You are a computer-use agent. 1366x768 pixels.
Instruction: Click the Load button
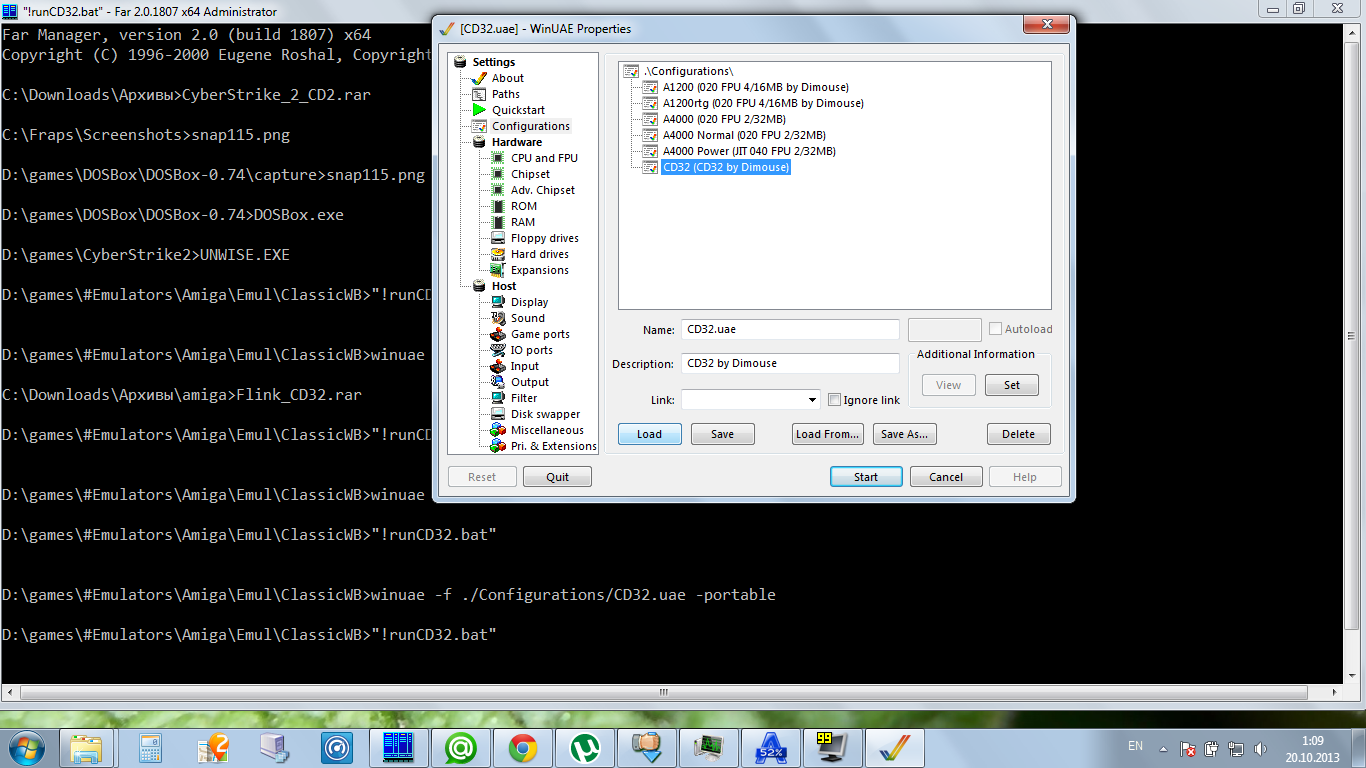649,434
